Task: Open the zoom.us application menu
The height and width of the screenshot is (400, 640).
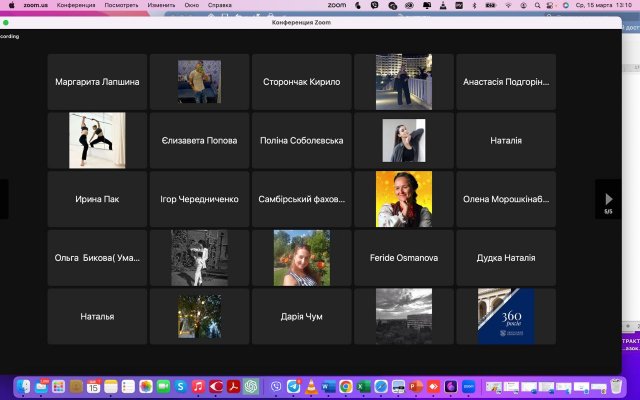Action: pos(36,5)
